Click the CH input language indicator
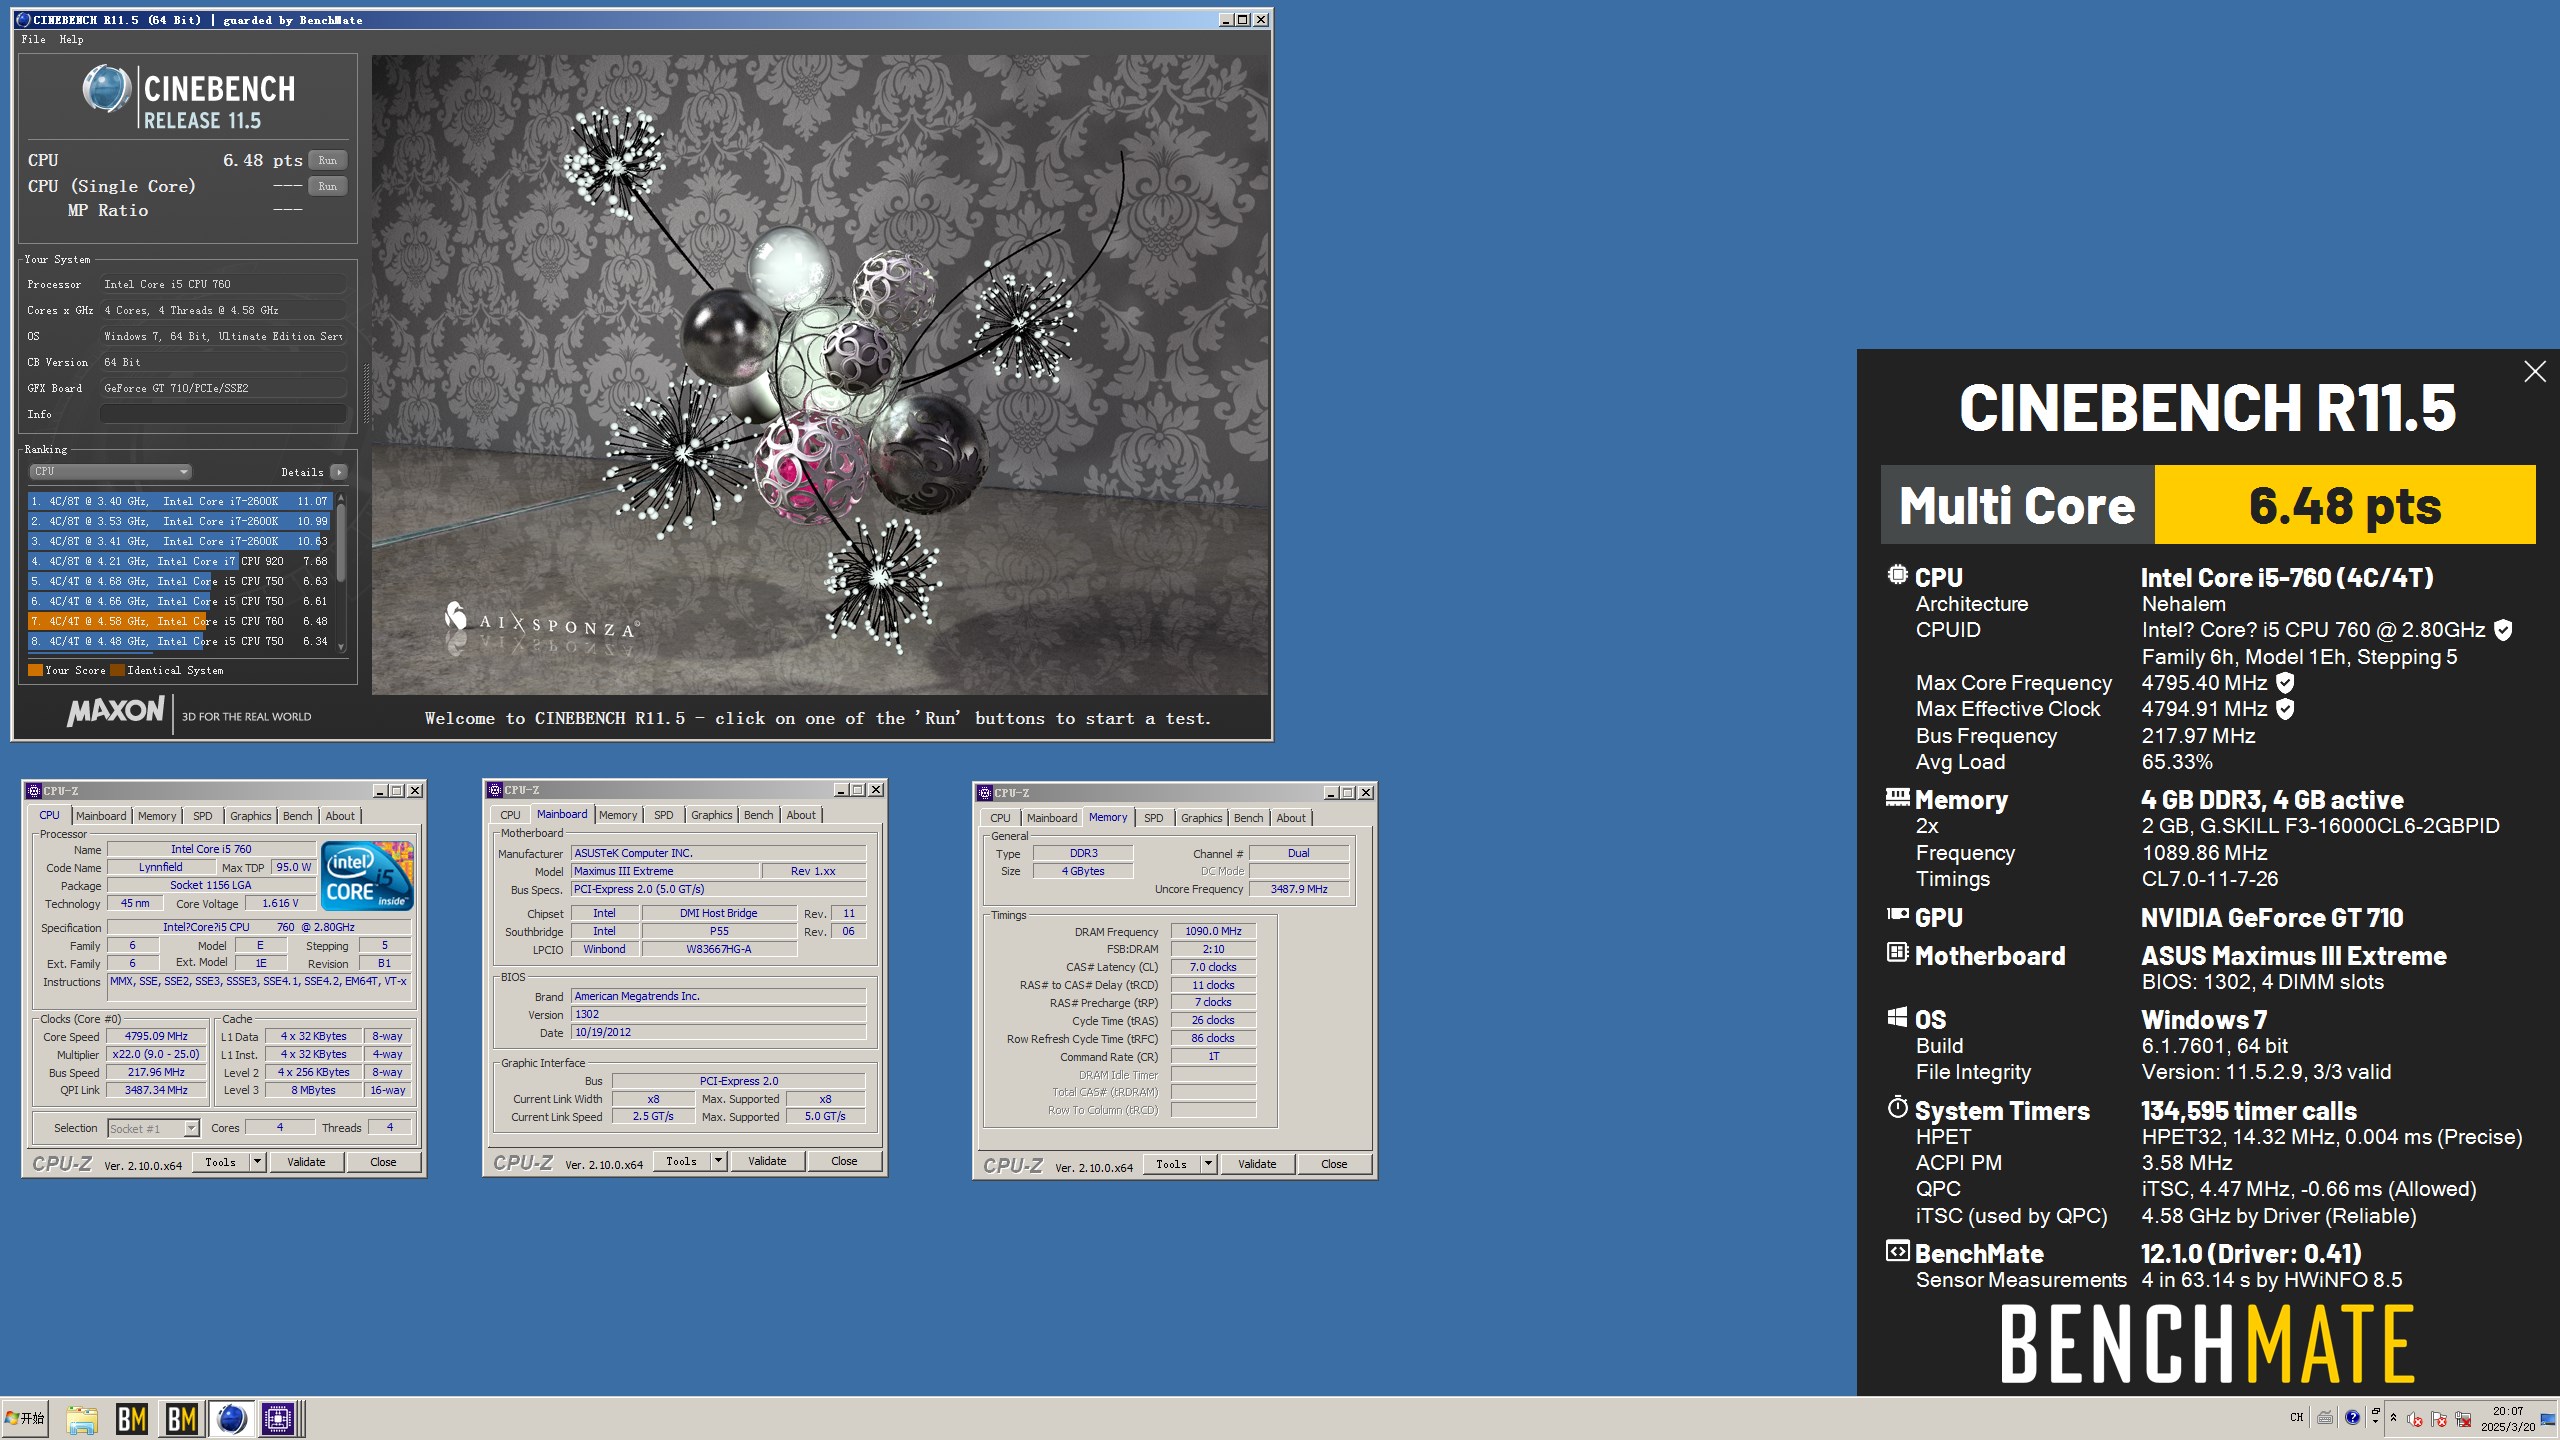The height and width of the screenshot is (1440, 2560). pyautogui.click(x=2296, y=1417)
